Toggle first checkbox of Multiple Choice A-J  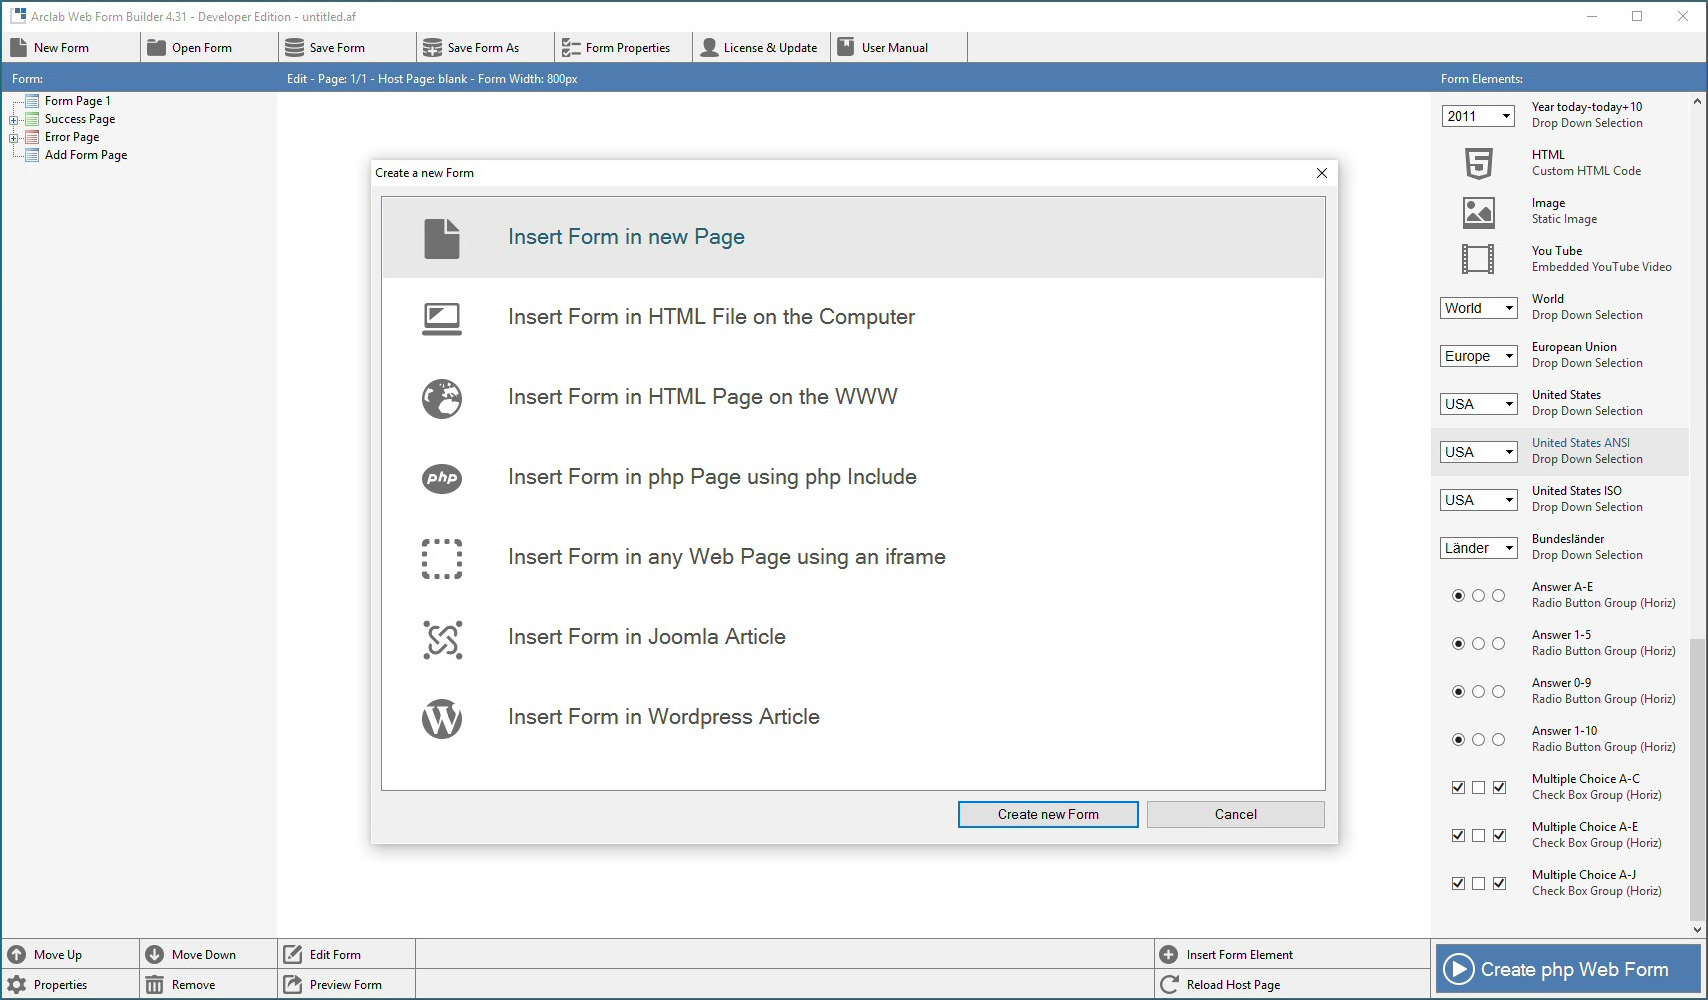[1458, 884]
